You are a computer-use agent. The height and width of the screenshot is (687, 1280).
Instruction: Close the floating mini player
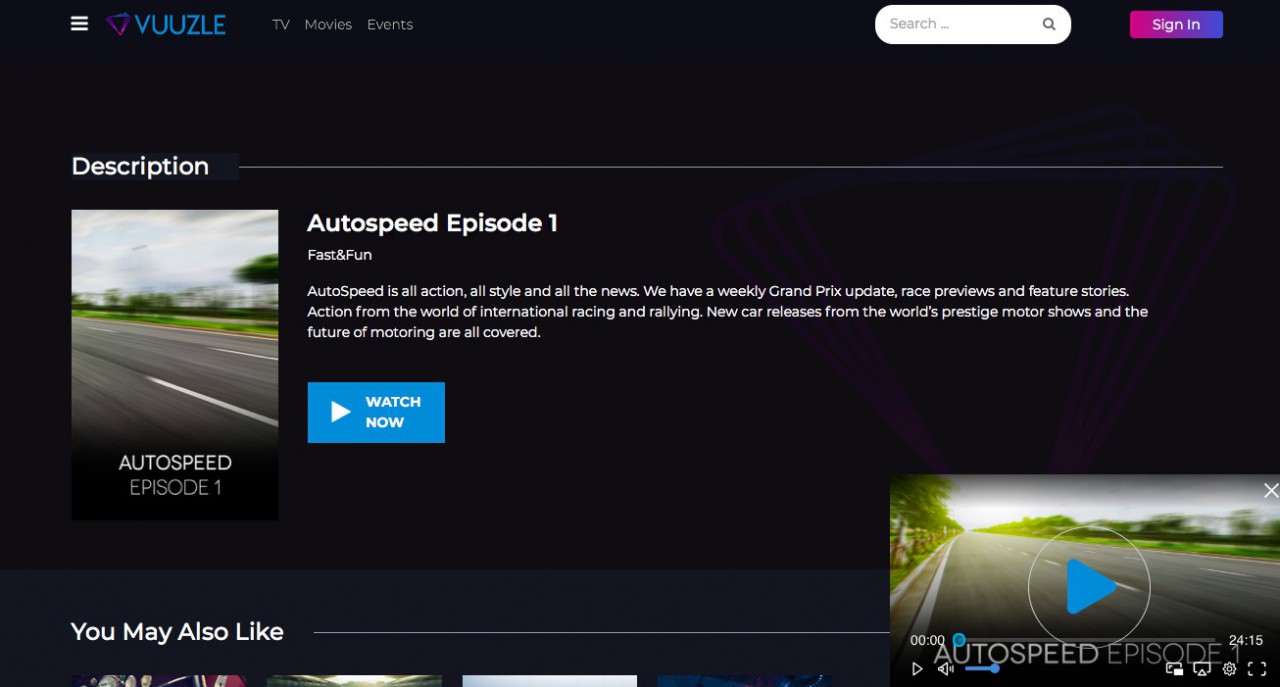[x=1270, y=490]
